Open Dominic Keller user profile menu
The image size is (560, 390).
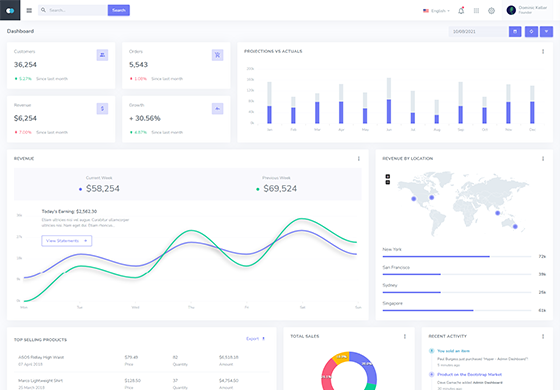point(527,10)
